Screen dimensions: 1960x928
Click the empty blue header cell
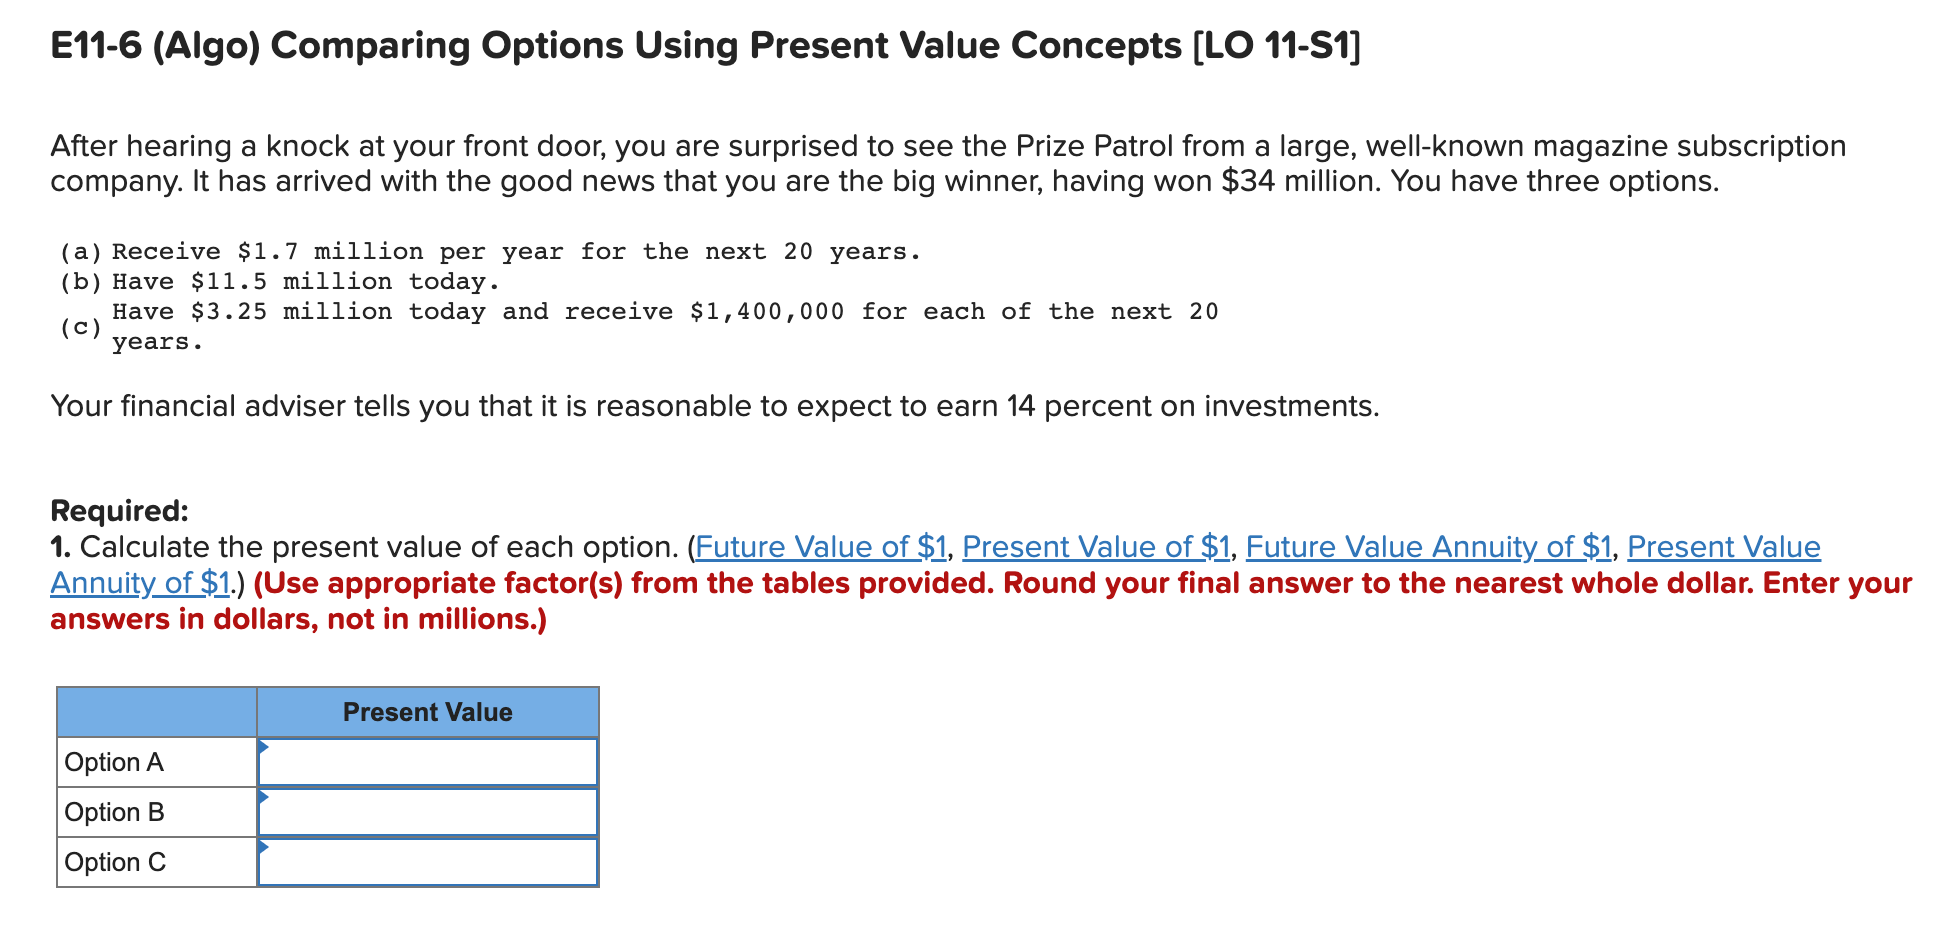[156, 712]
